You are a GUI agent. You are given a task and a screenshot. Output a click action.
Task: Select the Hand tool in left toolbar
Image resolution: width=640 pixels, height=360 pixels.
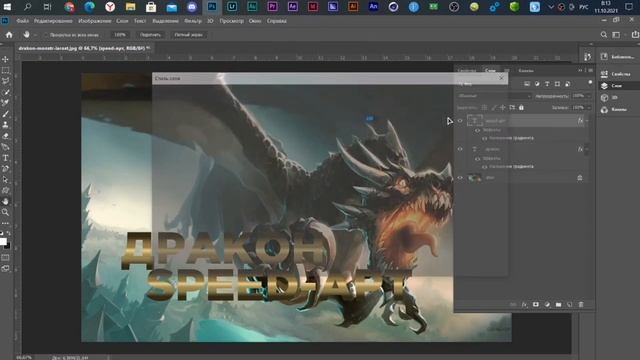(5, 201)
